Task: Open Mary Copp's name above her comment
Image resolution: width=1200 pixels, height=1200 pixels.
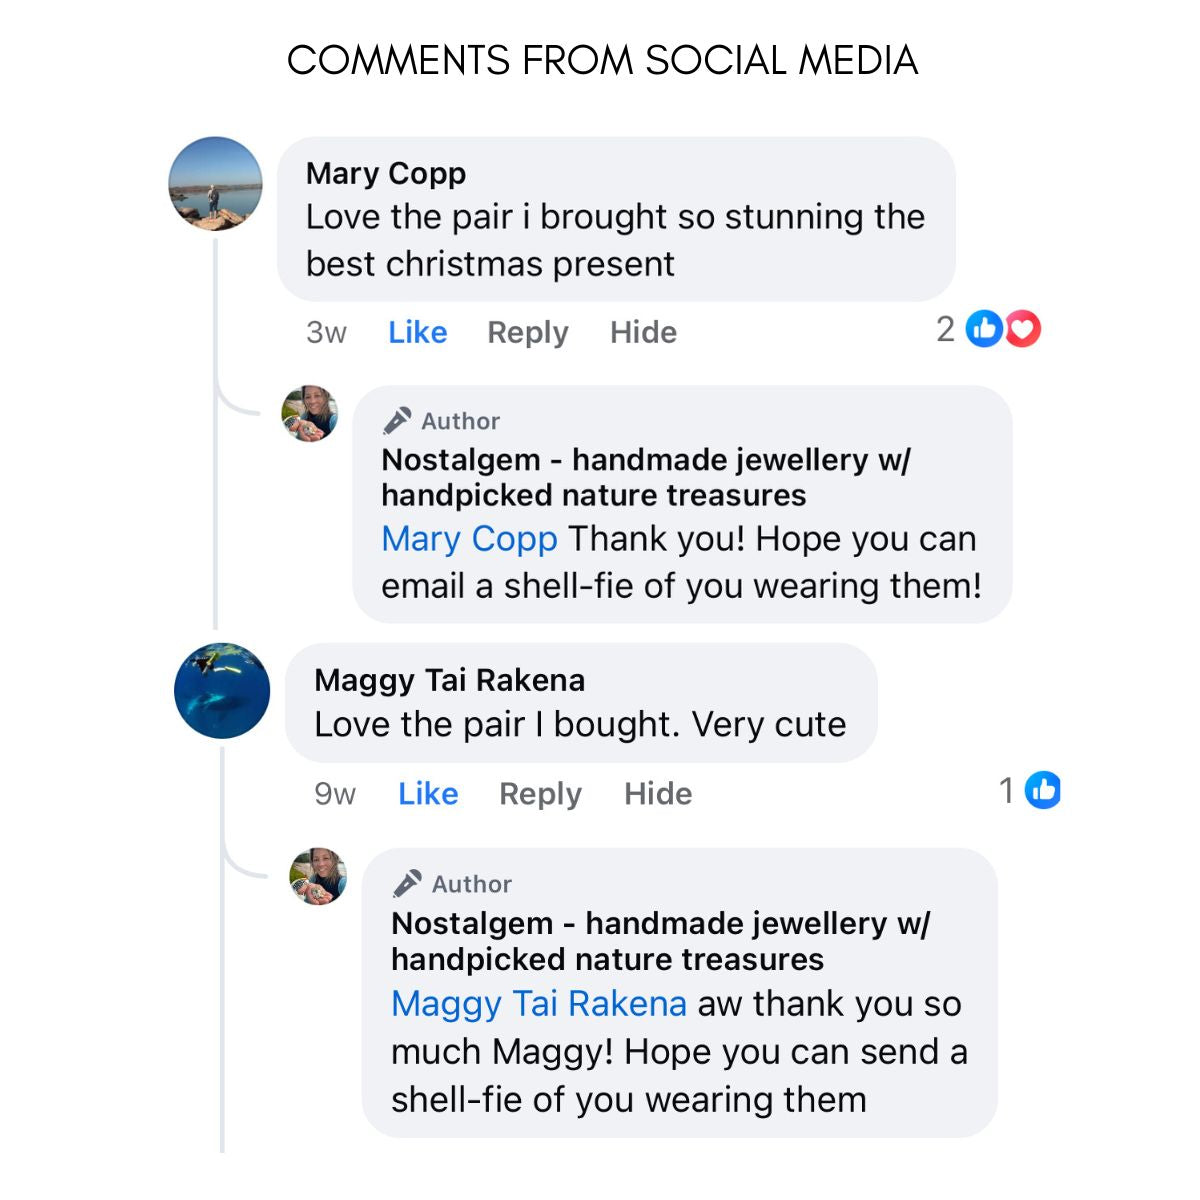Action: pyautogui.click(x=386, y=173)
